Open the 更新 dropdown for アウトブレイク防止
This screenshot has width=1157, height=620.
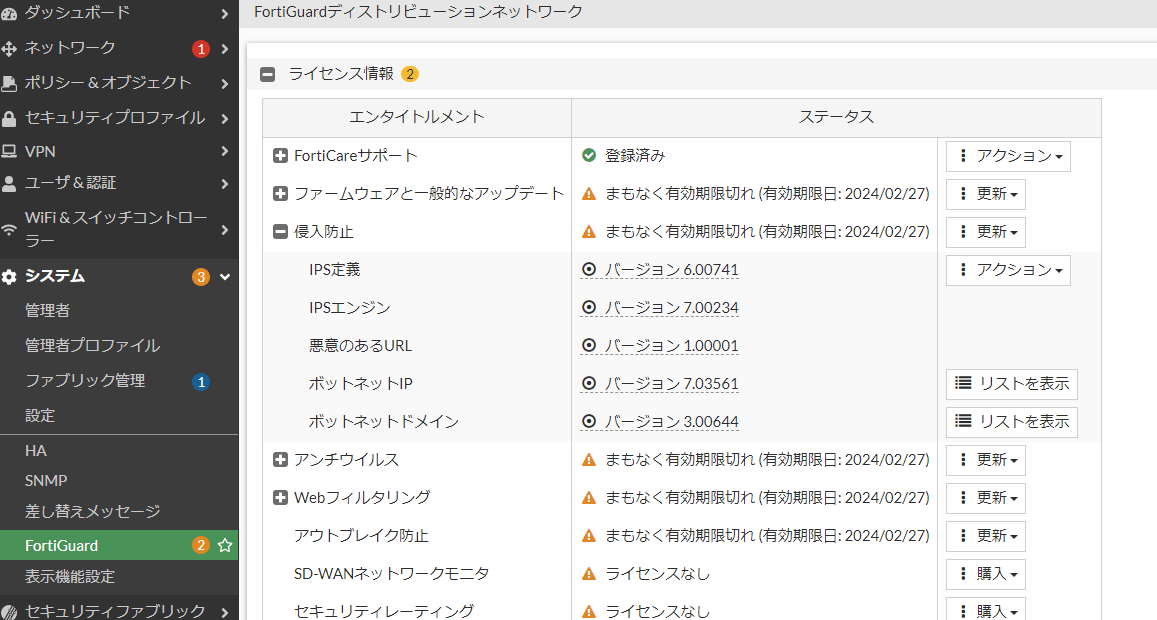click(986, 536)
